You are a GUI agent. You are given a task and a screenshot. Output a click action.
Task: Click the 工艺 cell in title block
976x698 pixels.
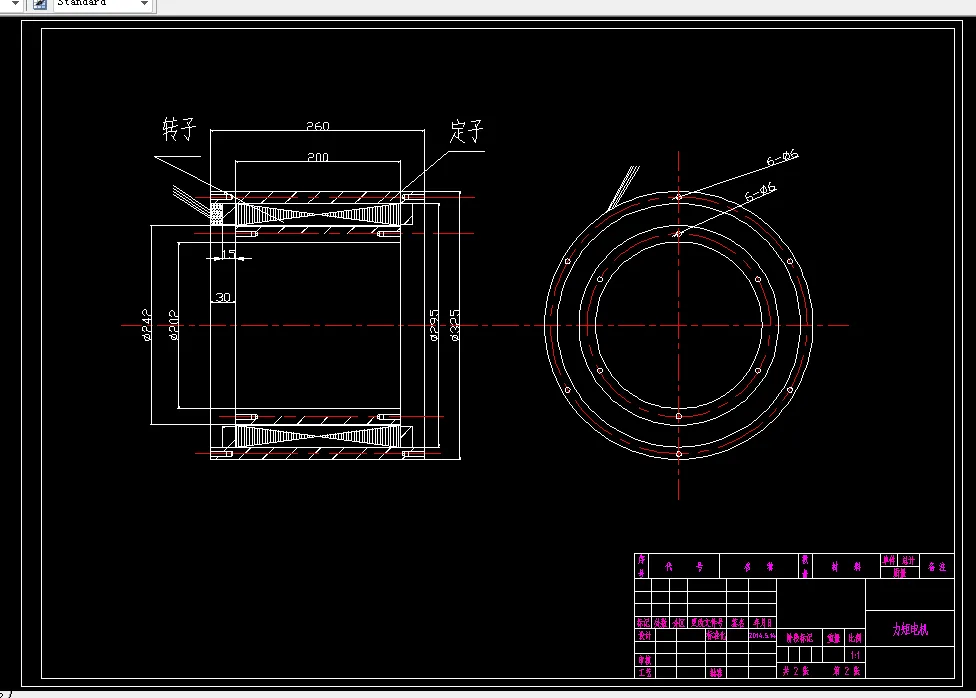[644, 672]
